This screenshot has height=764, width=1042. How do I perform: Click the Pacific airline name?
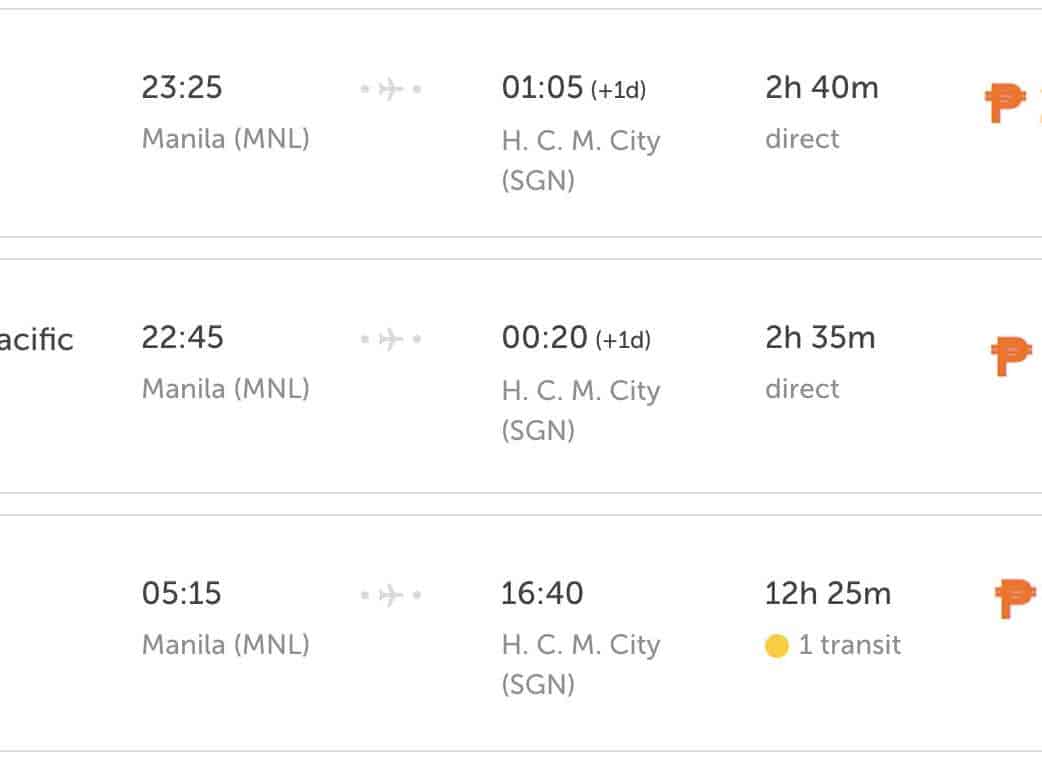tap(36, 340)
